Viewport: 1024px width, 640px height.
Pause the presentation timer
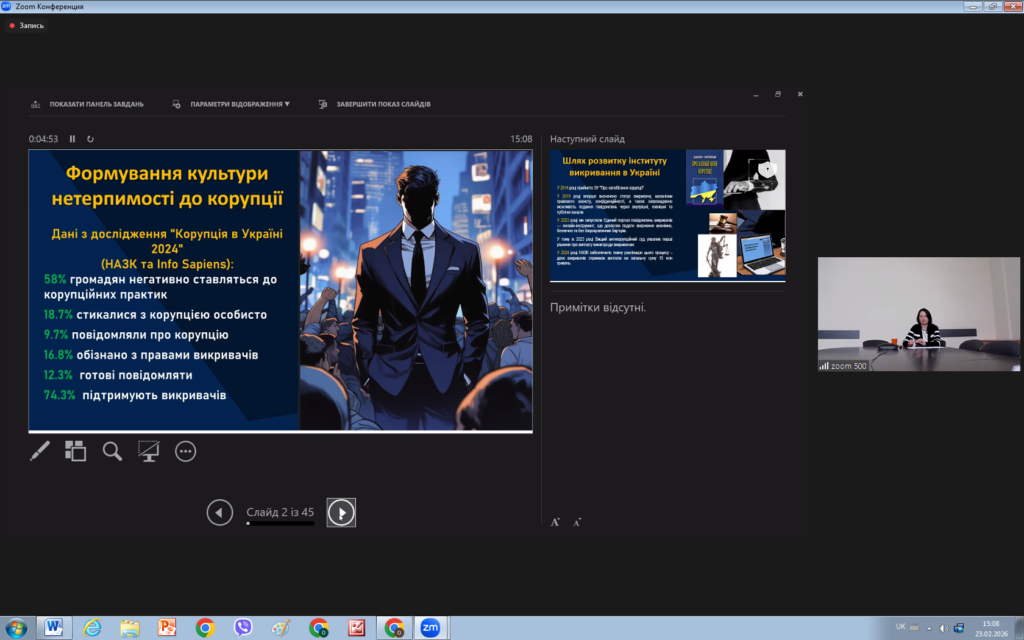tap(72, 139)
